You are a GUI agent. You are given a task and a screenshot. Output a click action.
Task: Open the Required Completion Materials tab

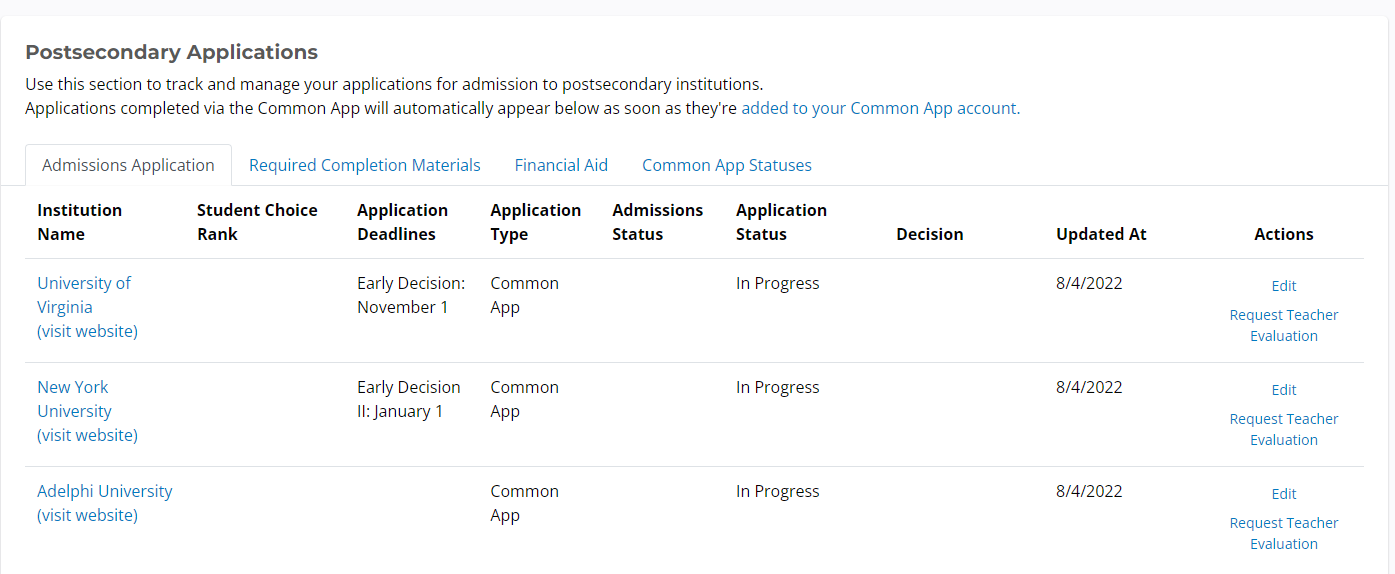point(364,165)
